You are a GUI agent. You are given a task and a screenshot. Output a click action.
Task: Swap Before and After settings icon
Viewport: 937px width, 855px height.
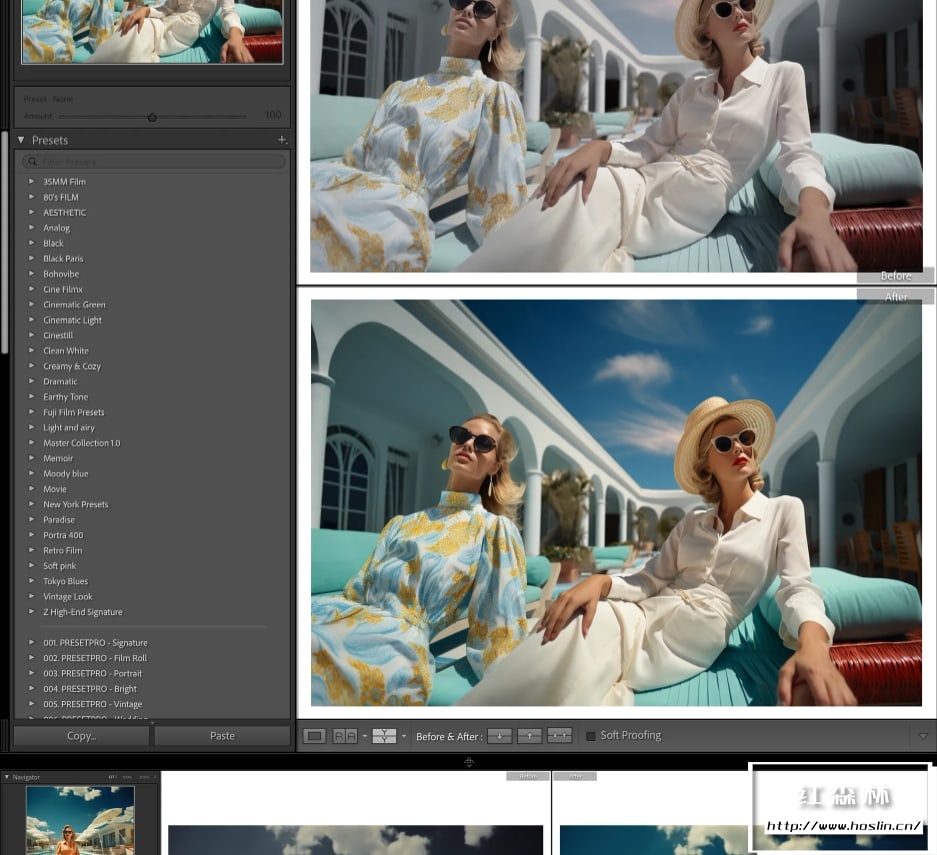click(x=559, y=736)
